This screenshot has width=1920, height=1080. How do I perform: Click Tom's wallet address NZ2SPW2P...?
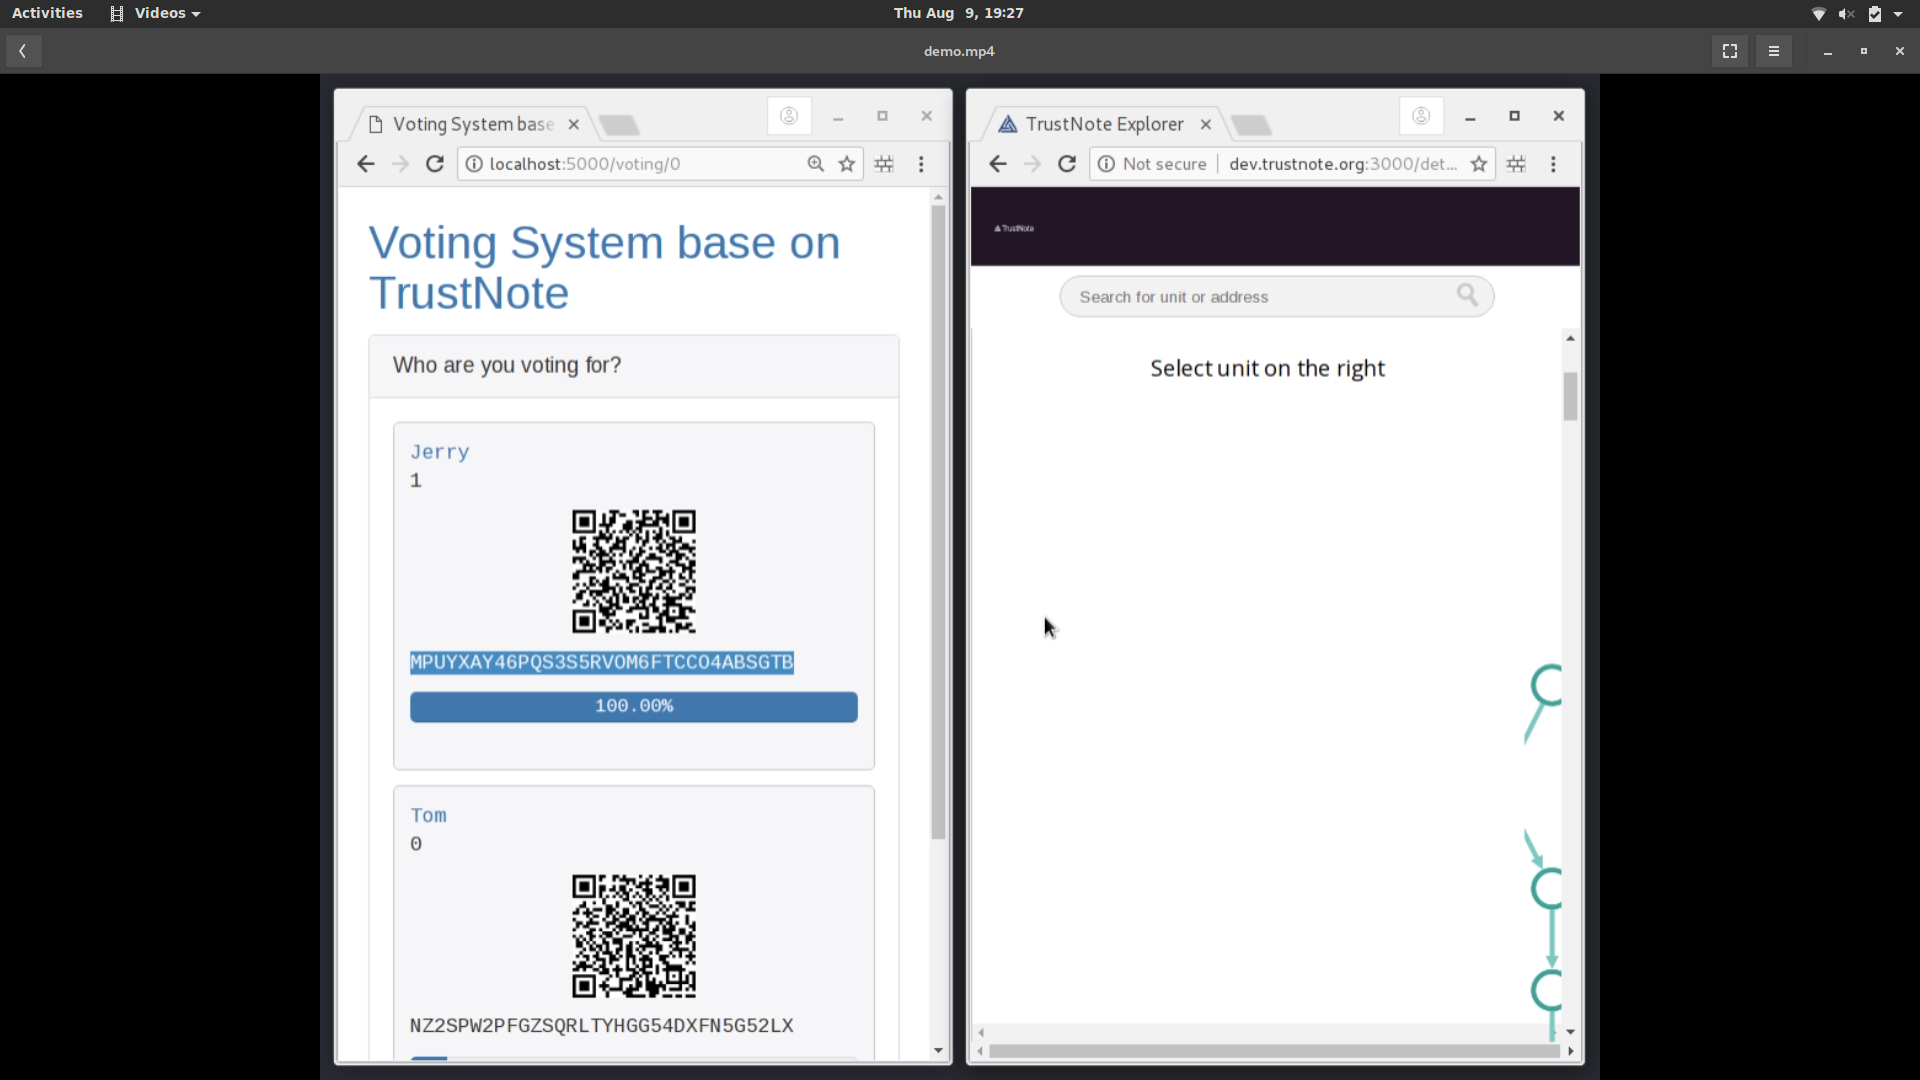pos(602,1026)
